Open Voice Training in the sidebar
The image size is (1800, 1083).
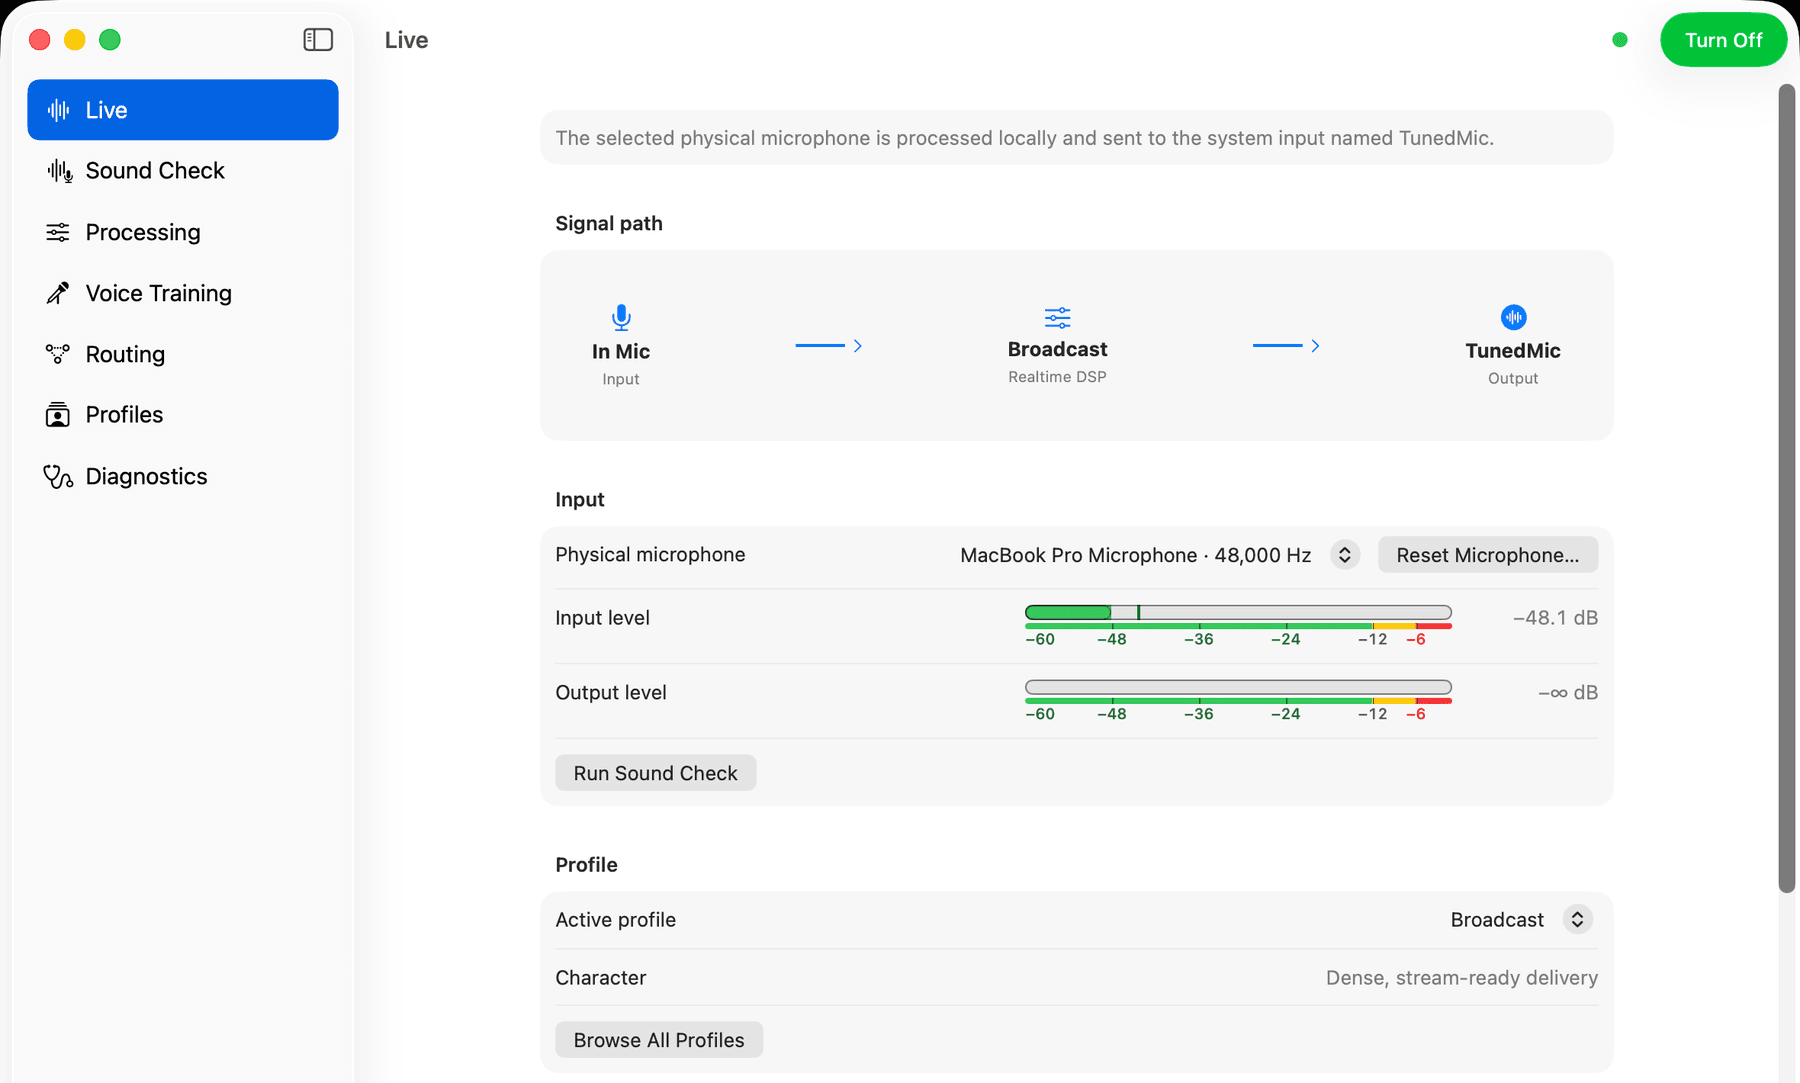pyautogui.click(x=183, y=293)
